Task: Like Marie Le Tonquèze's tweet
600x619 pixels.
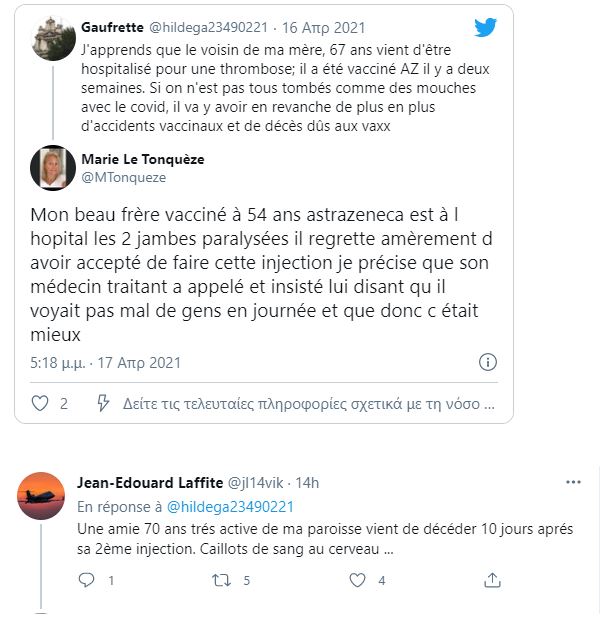Action: tap(41, 404)
